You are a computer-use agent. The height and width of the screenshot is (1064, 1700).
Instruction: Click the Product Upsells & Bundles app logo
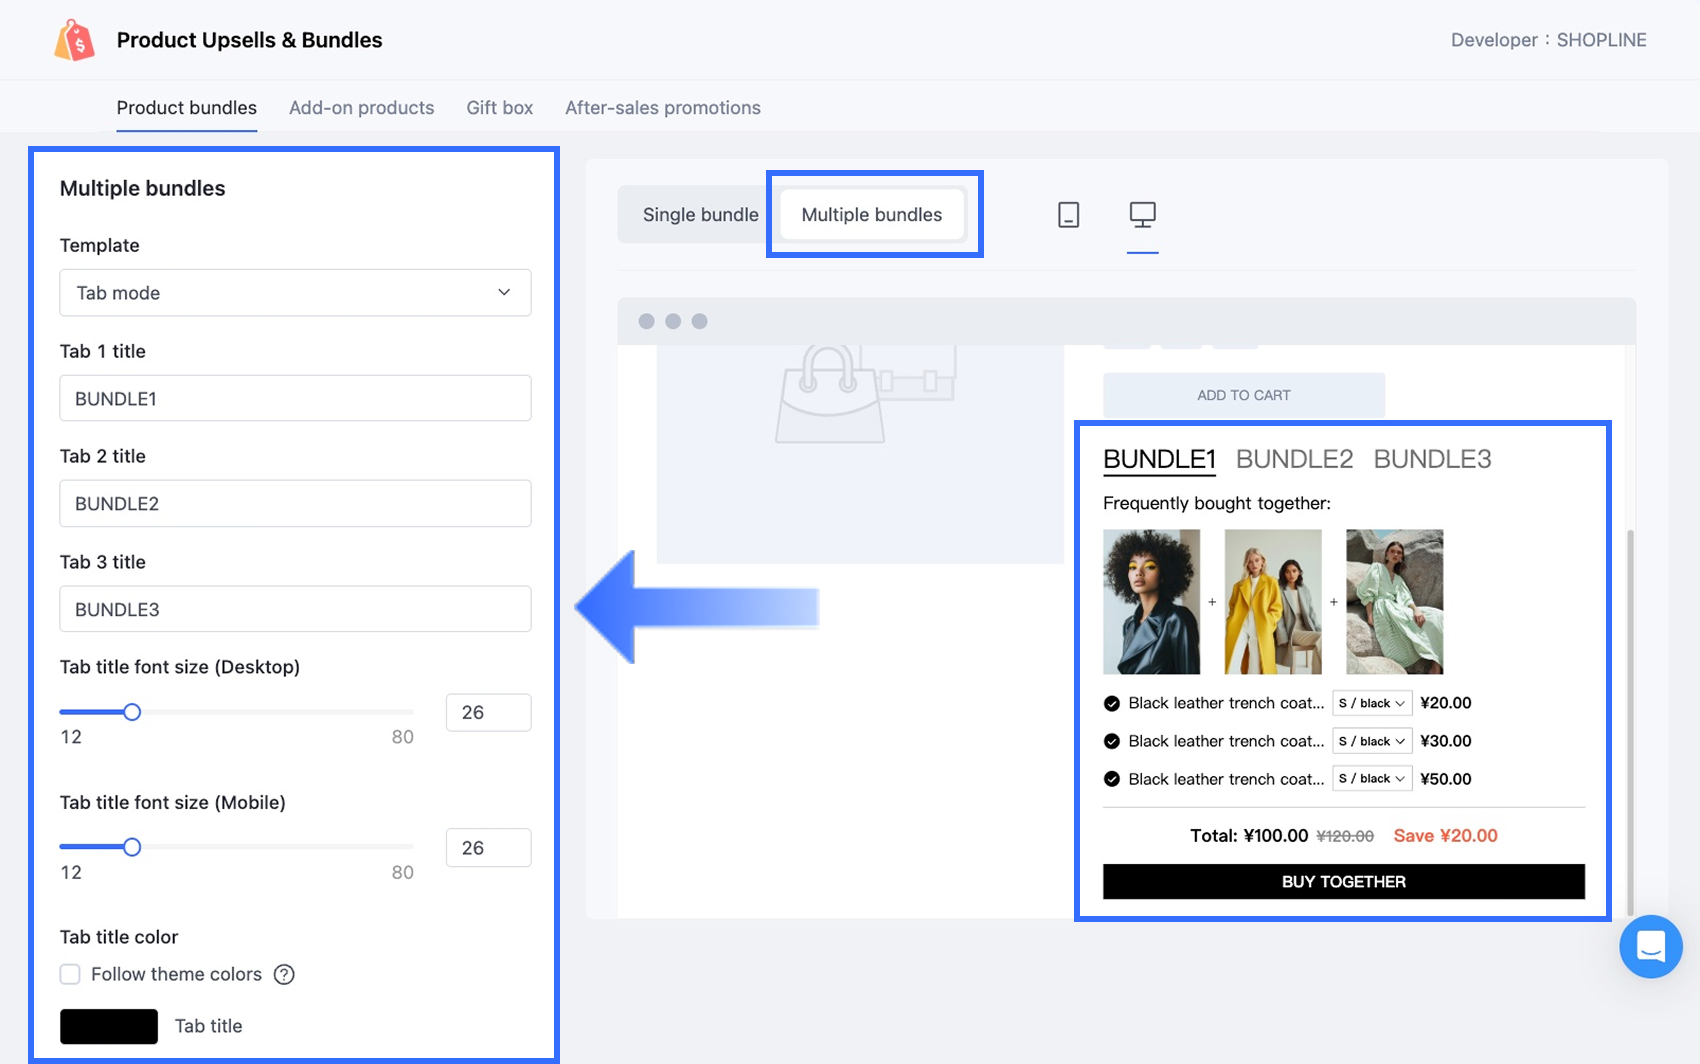pos(75,41)
